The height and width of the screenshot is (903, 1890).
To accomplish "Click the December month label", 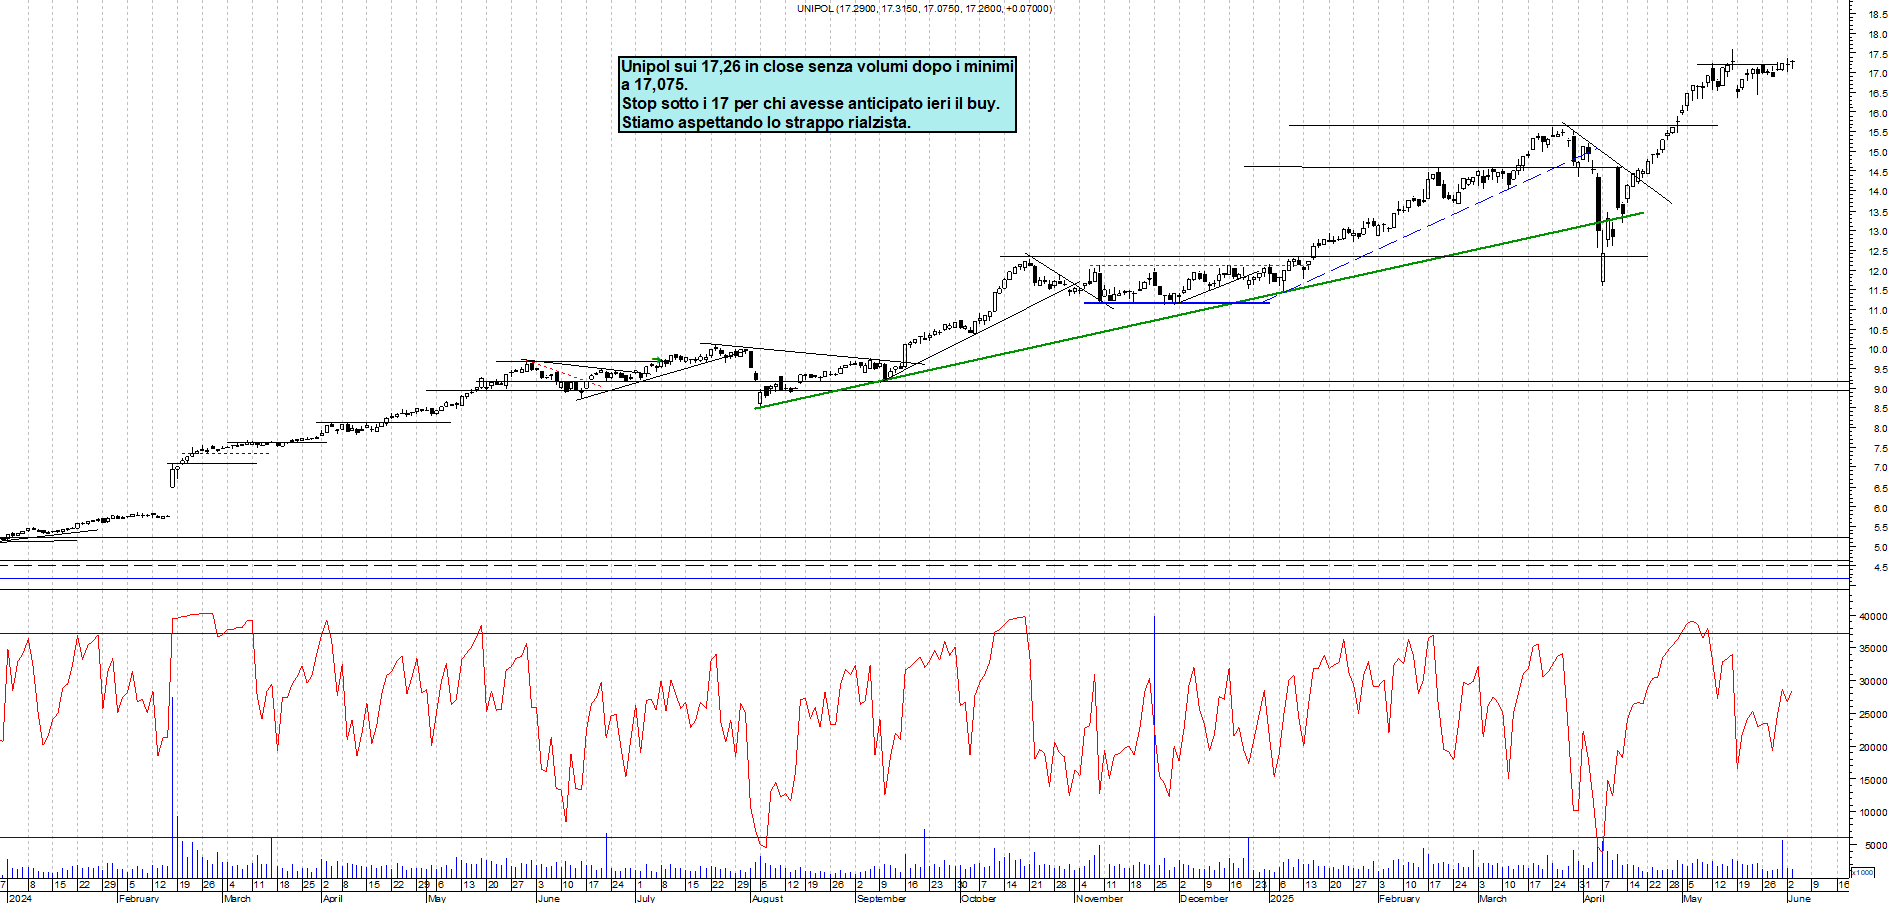I will tap(1203, 898).
